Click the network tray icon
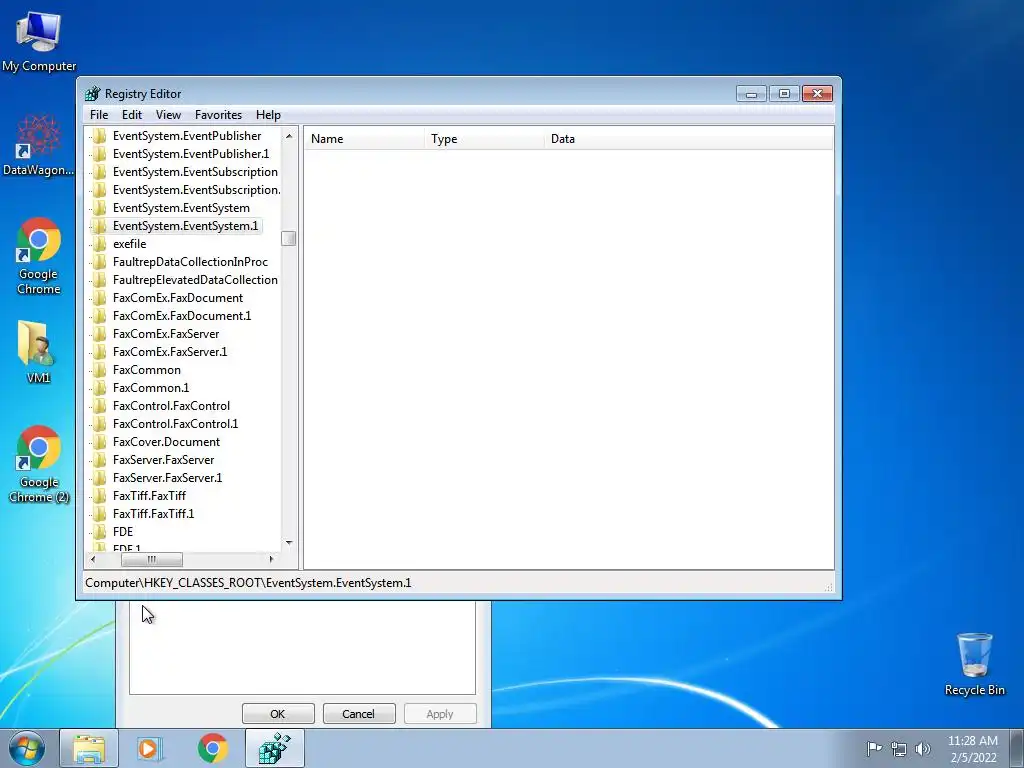Viewport: 1024px width, 768px height. click(x=899, y=749)
